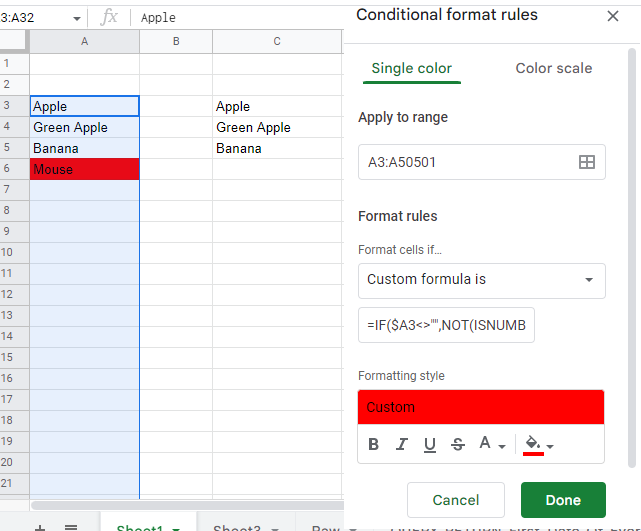Viewport: 641px width, 531px height.
Task: Toggle underline formatting style
Action: (x=430, y=444)
